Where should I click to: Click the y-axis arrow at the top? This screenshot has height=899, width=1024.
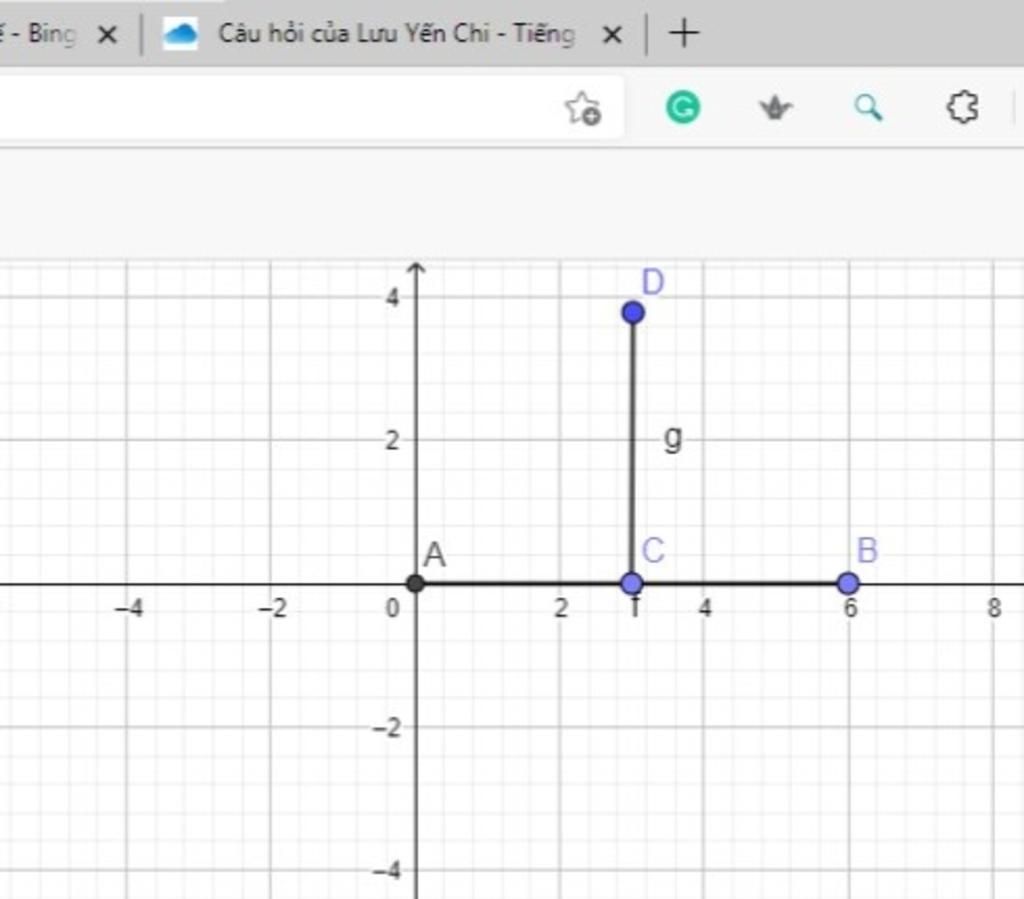coord(415,268)
